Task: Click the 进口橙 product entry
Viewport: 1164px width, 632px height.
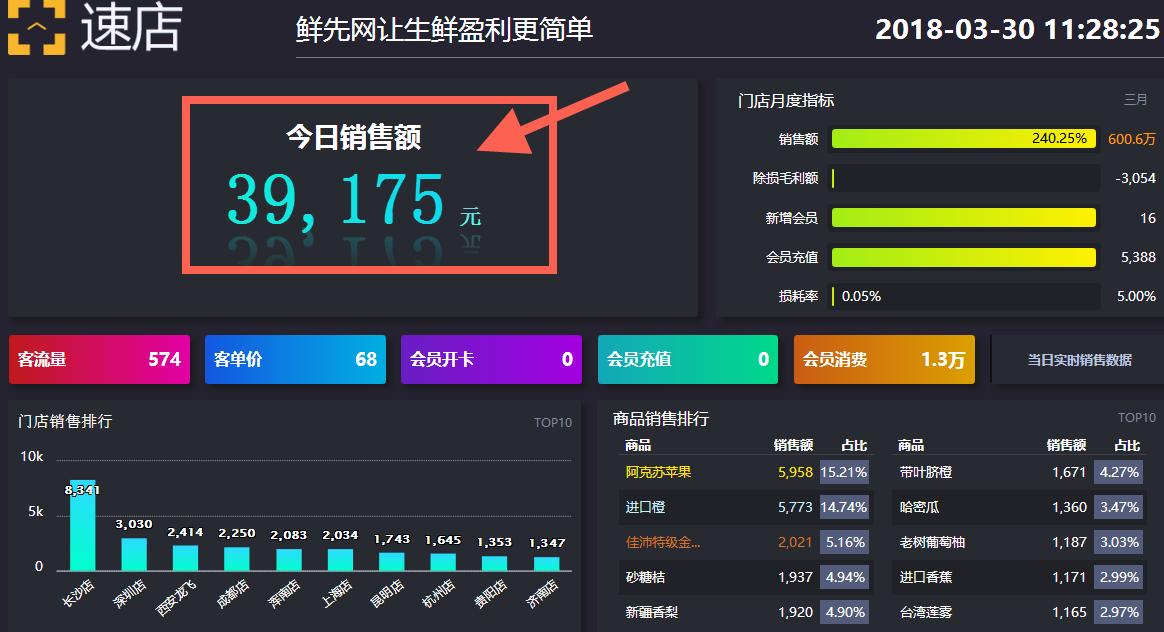Action: 645,507
